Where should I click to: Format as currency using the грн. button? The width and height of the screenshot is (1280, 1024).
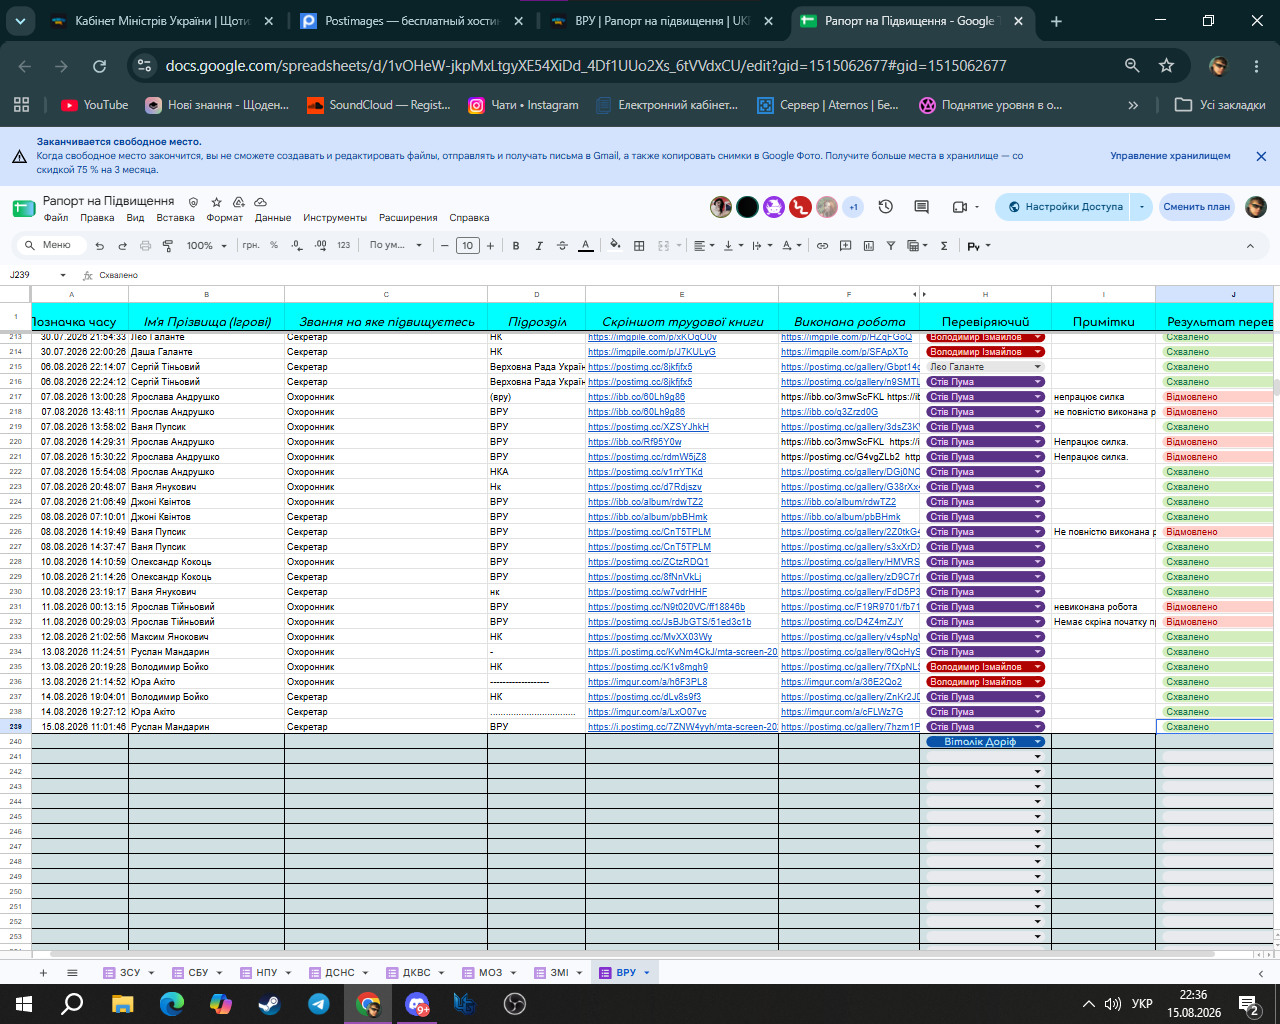click(251, 245)
